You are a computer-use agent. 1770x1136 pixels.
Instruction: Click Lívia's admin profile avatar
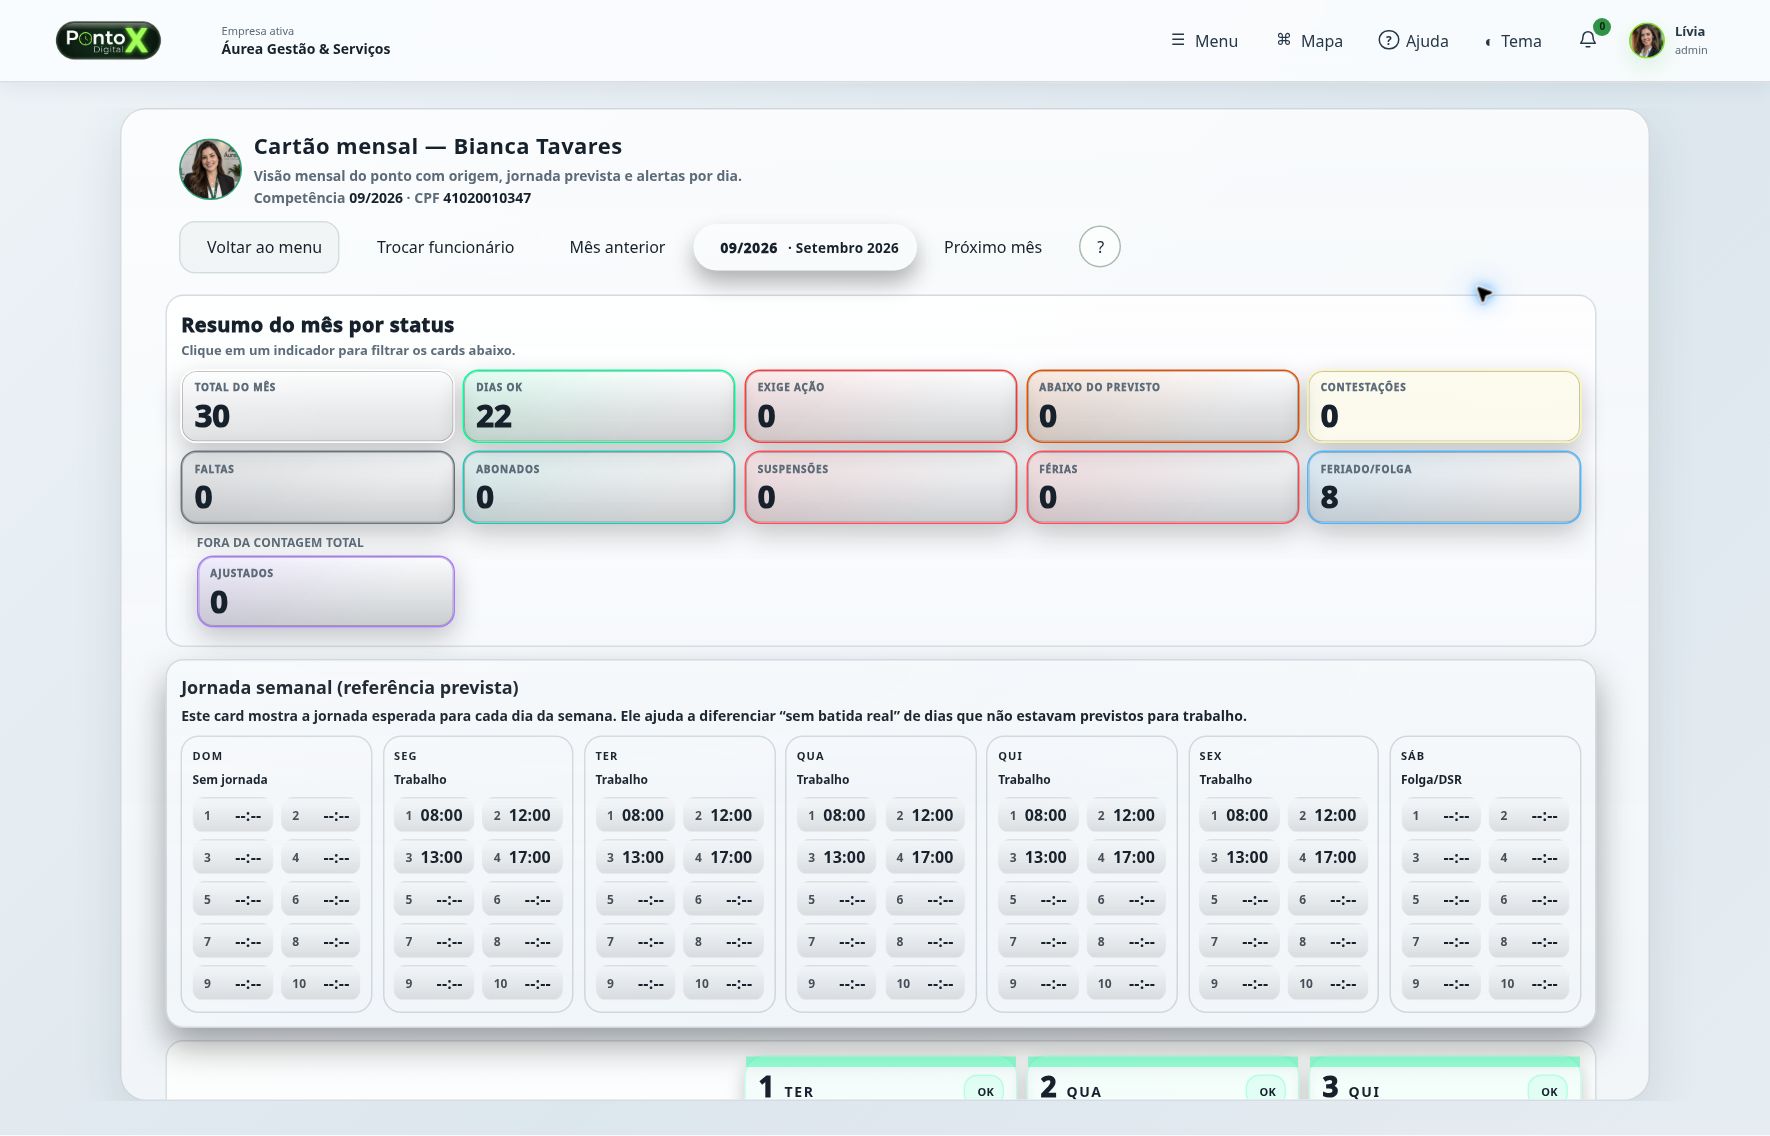(x=1646, y=40)
